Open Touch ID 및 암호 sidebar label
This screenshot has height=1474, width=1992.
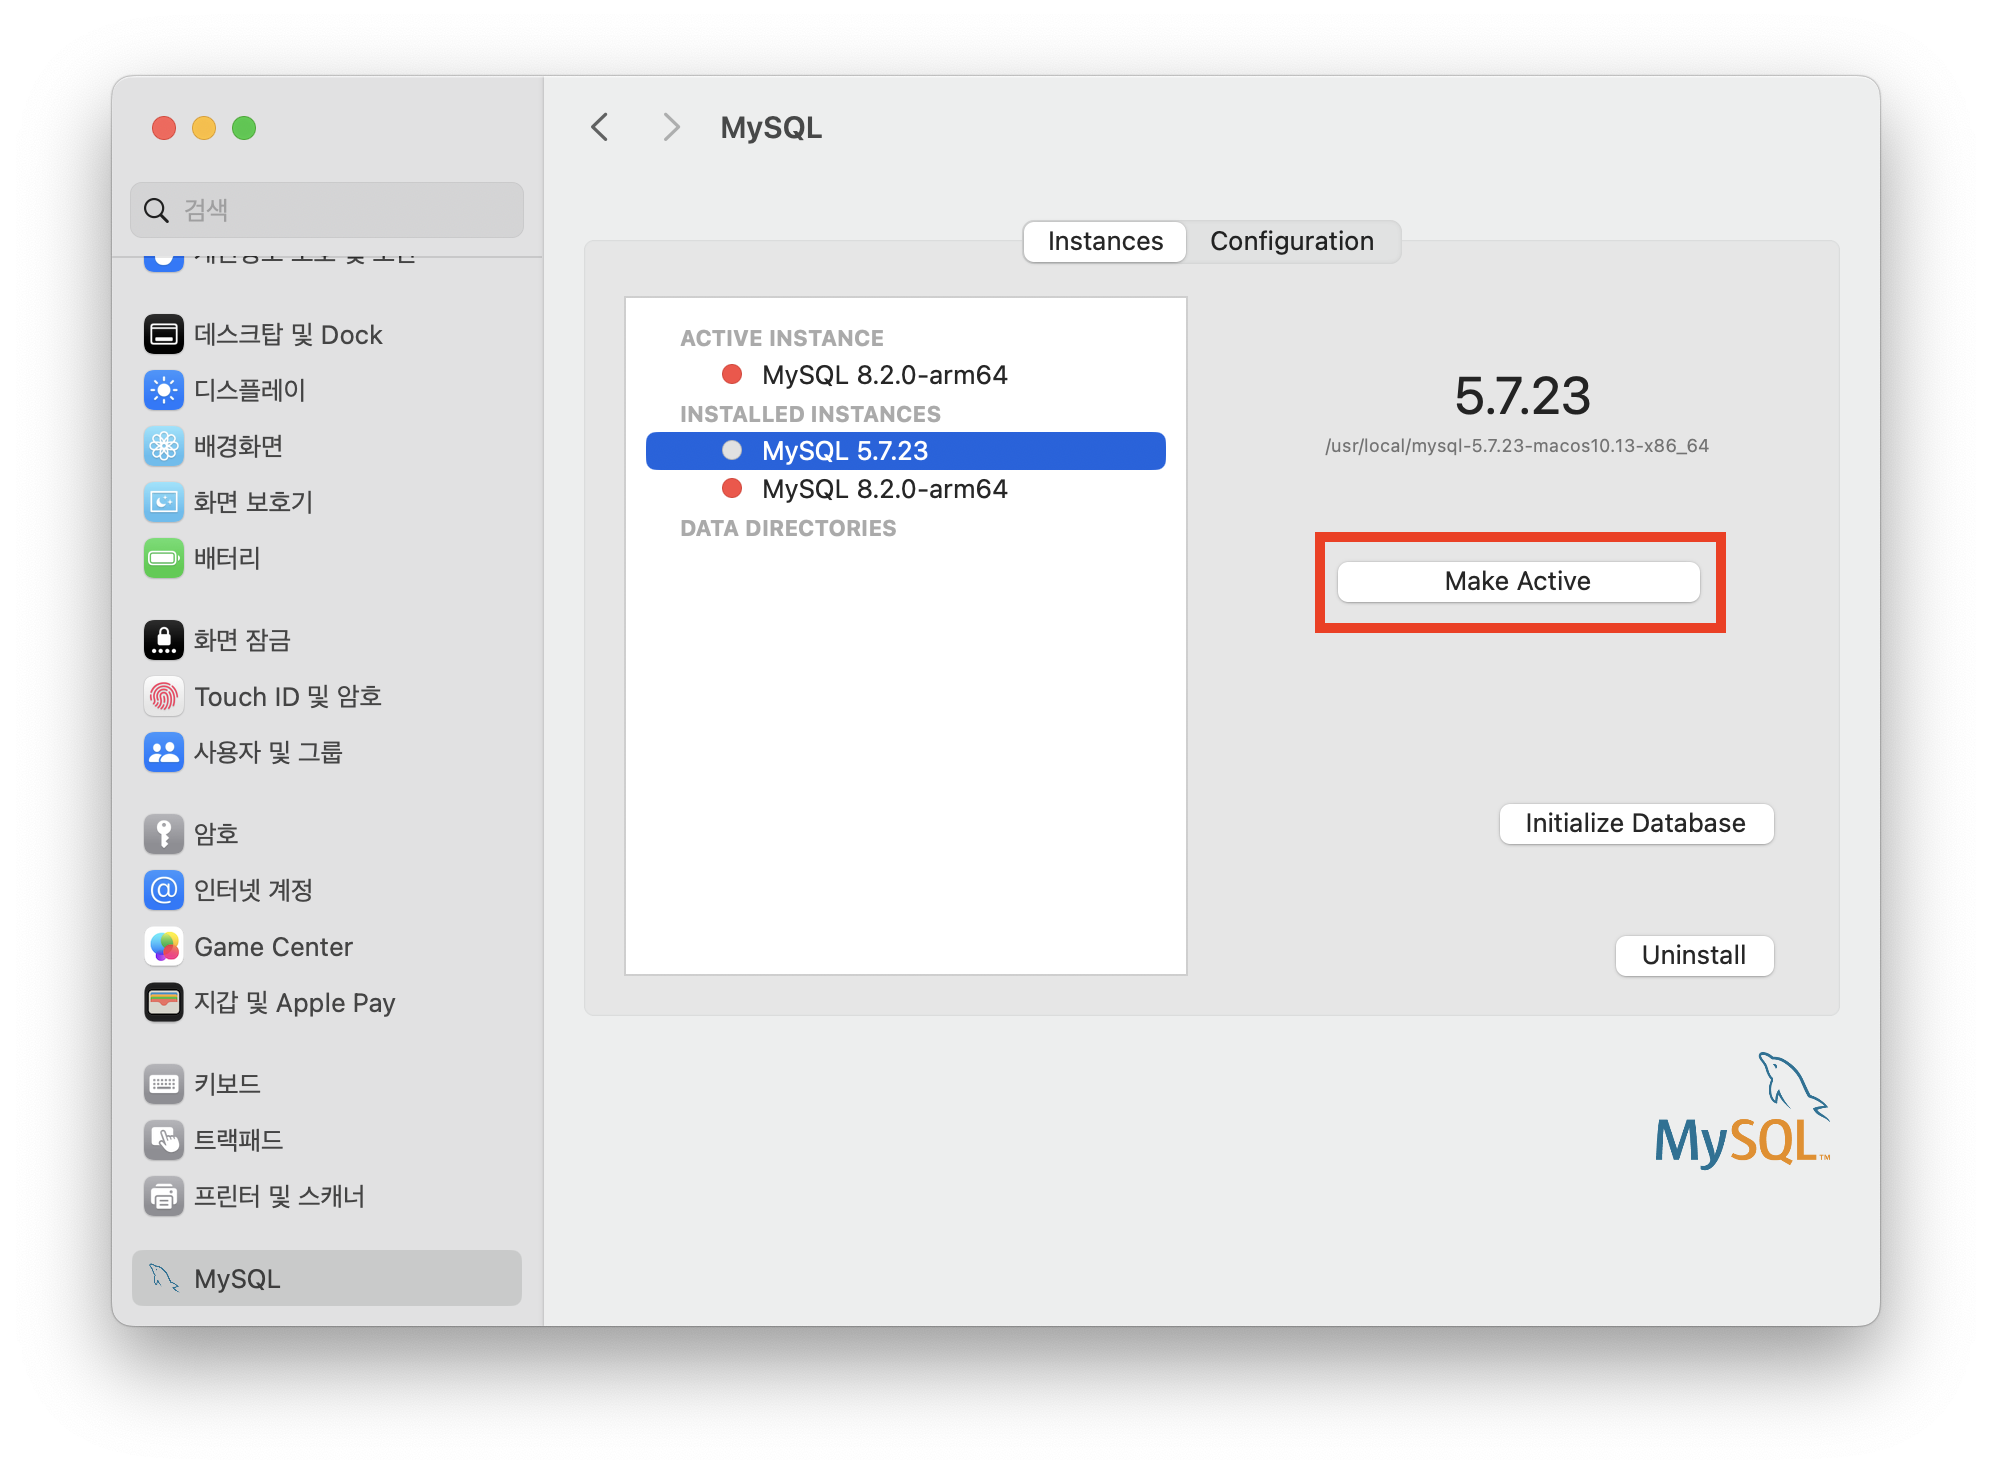(288, 696)
